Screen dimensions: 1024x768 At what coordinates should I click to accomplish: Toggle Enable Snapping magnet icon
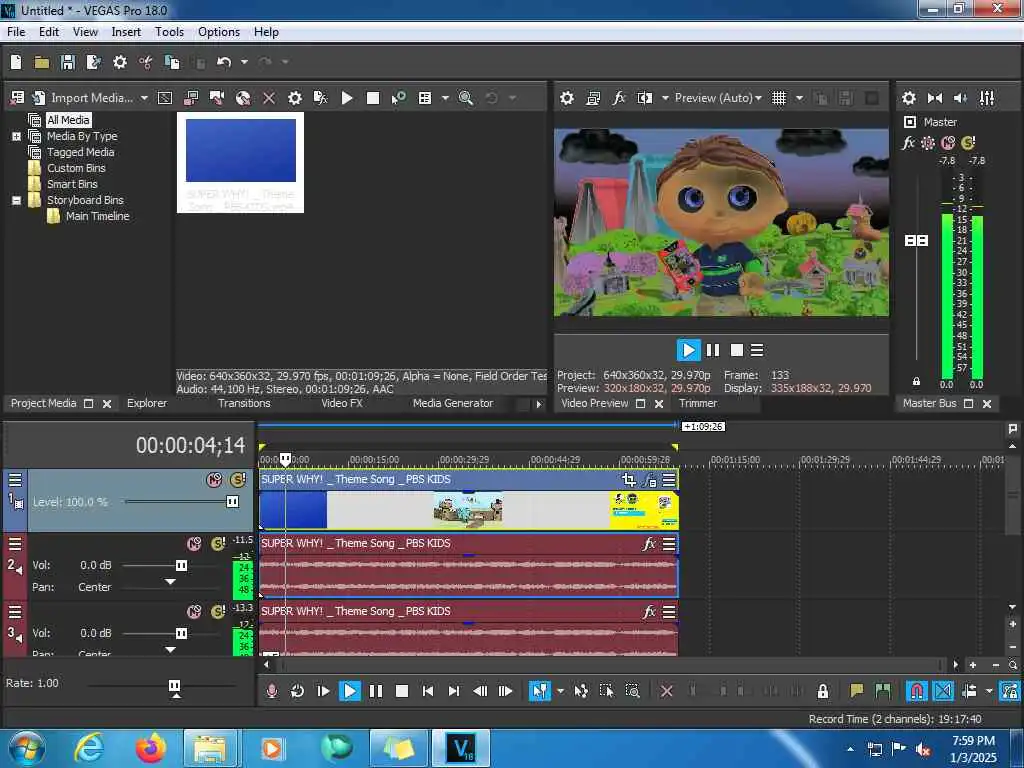[917, 691]
